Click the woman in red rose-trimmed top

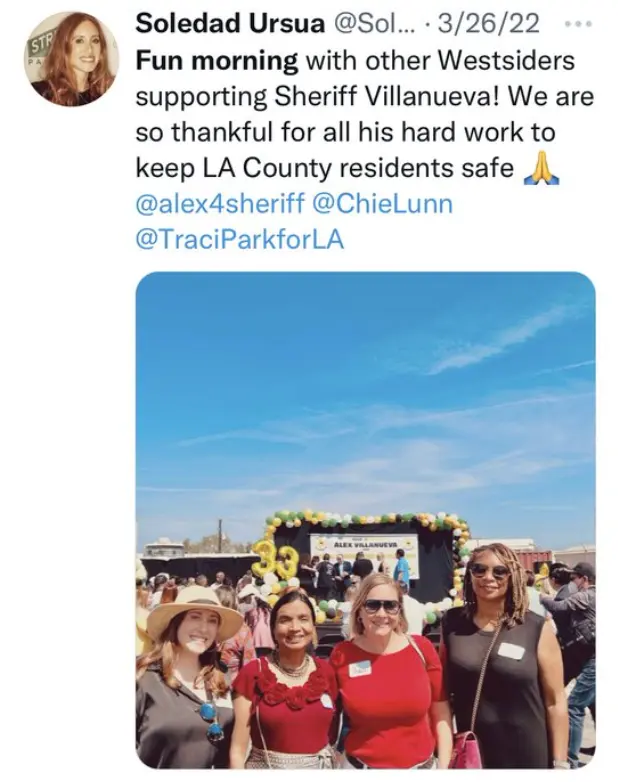click(287, 678)
